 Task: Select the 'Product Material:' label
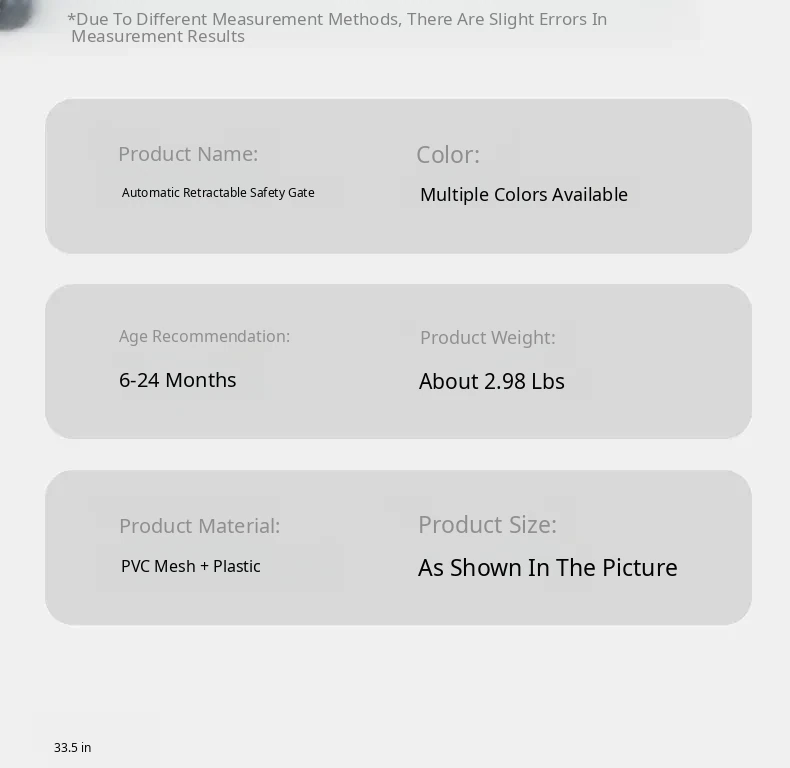199,526
